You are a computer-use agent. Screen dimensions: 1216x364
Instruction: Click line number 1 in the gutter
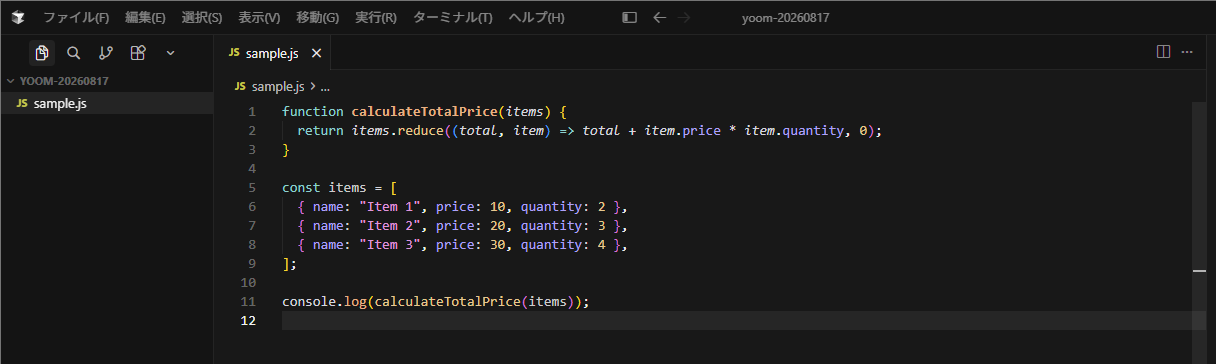252,112
